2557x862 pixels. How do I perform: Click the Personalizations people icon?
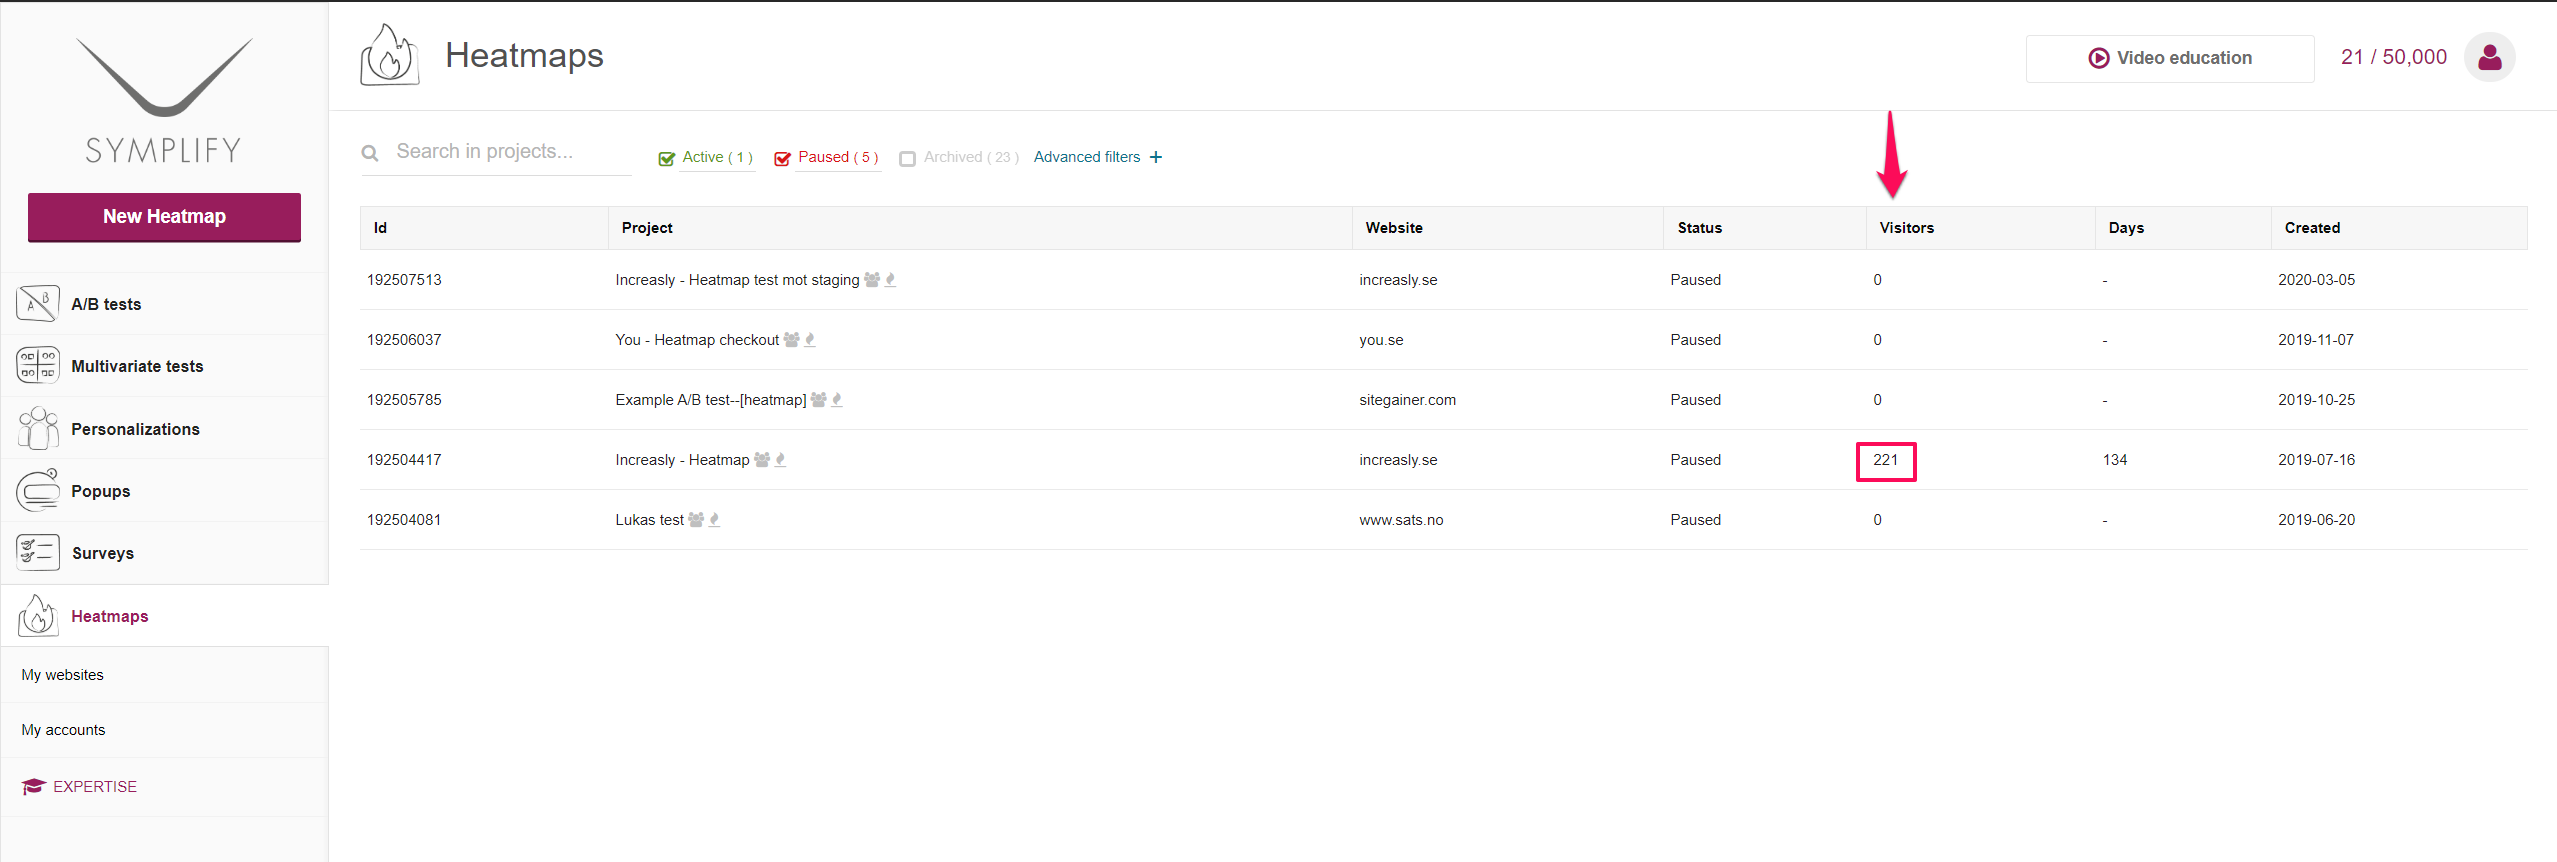38,428
